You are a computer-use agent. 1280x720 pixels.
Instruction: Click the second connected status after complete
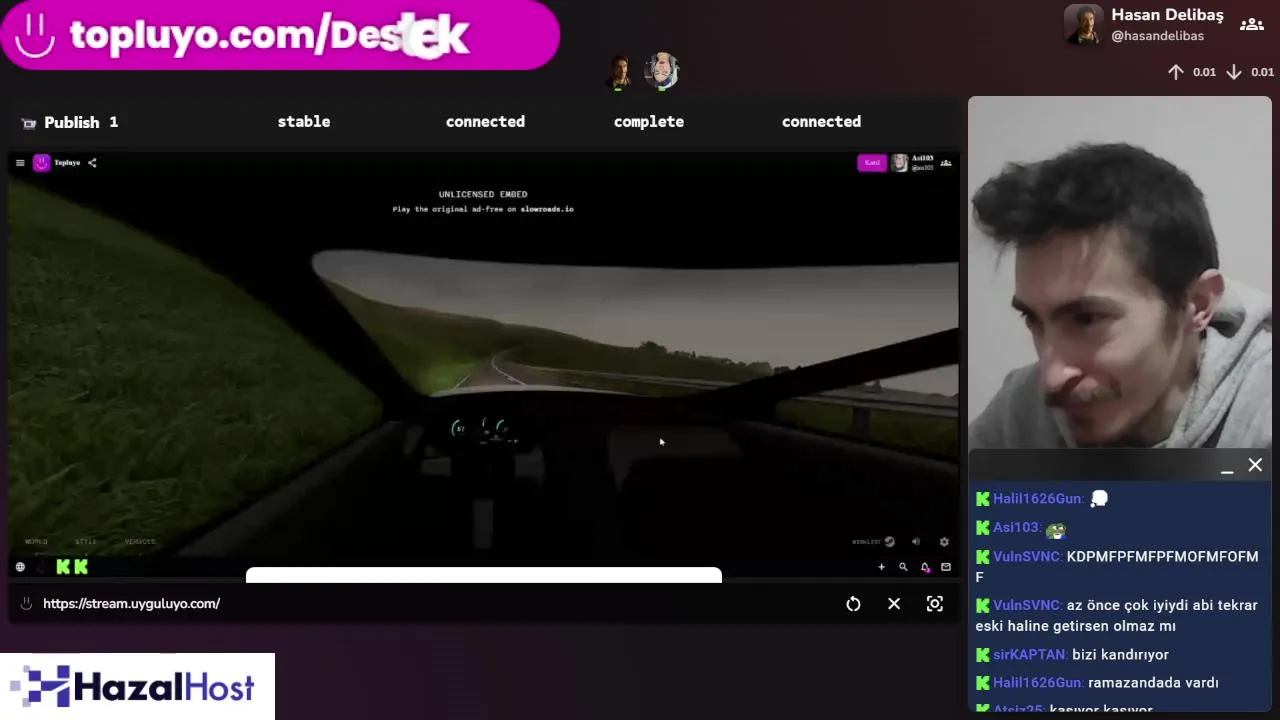coord(821,121)
